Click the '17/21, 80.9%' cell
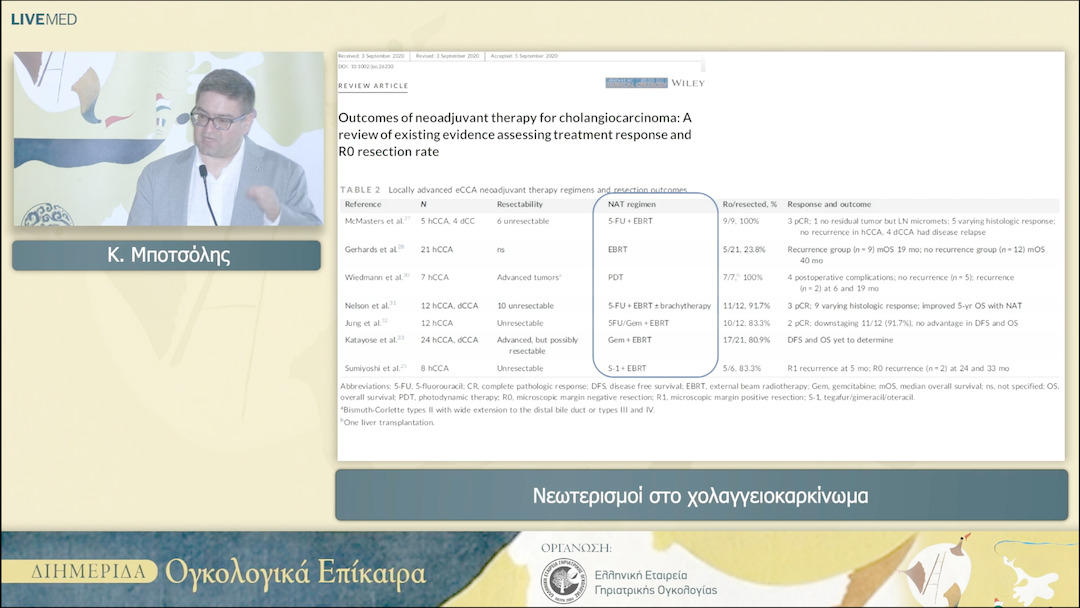1080x608 pixels. (x=746, y=340)
